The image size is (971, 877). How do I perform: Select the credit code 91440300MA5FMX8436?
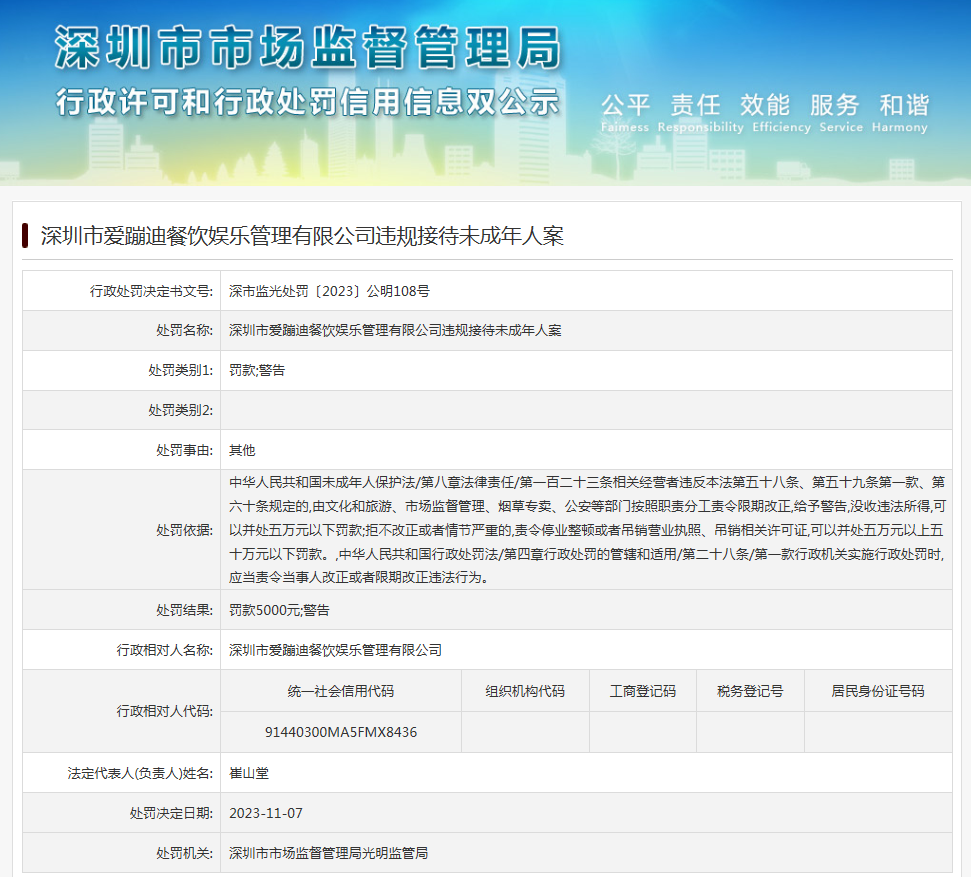coord(341,732)
